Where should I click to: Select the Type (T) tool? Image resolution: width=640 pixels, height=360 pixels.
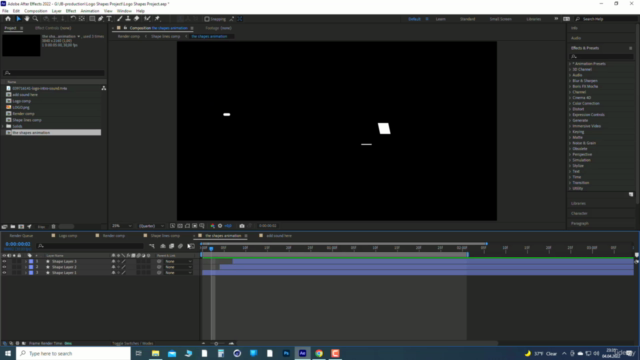[x=109, y=19]
